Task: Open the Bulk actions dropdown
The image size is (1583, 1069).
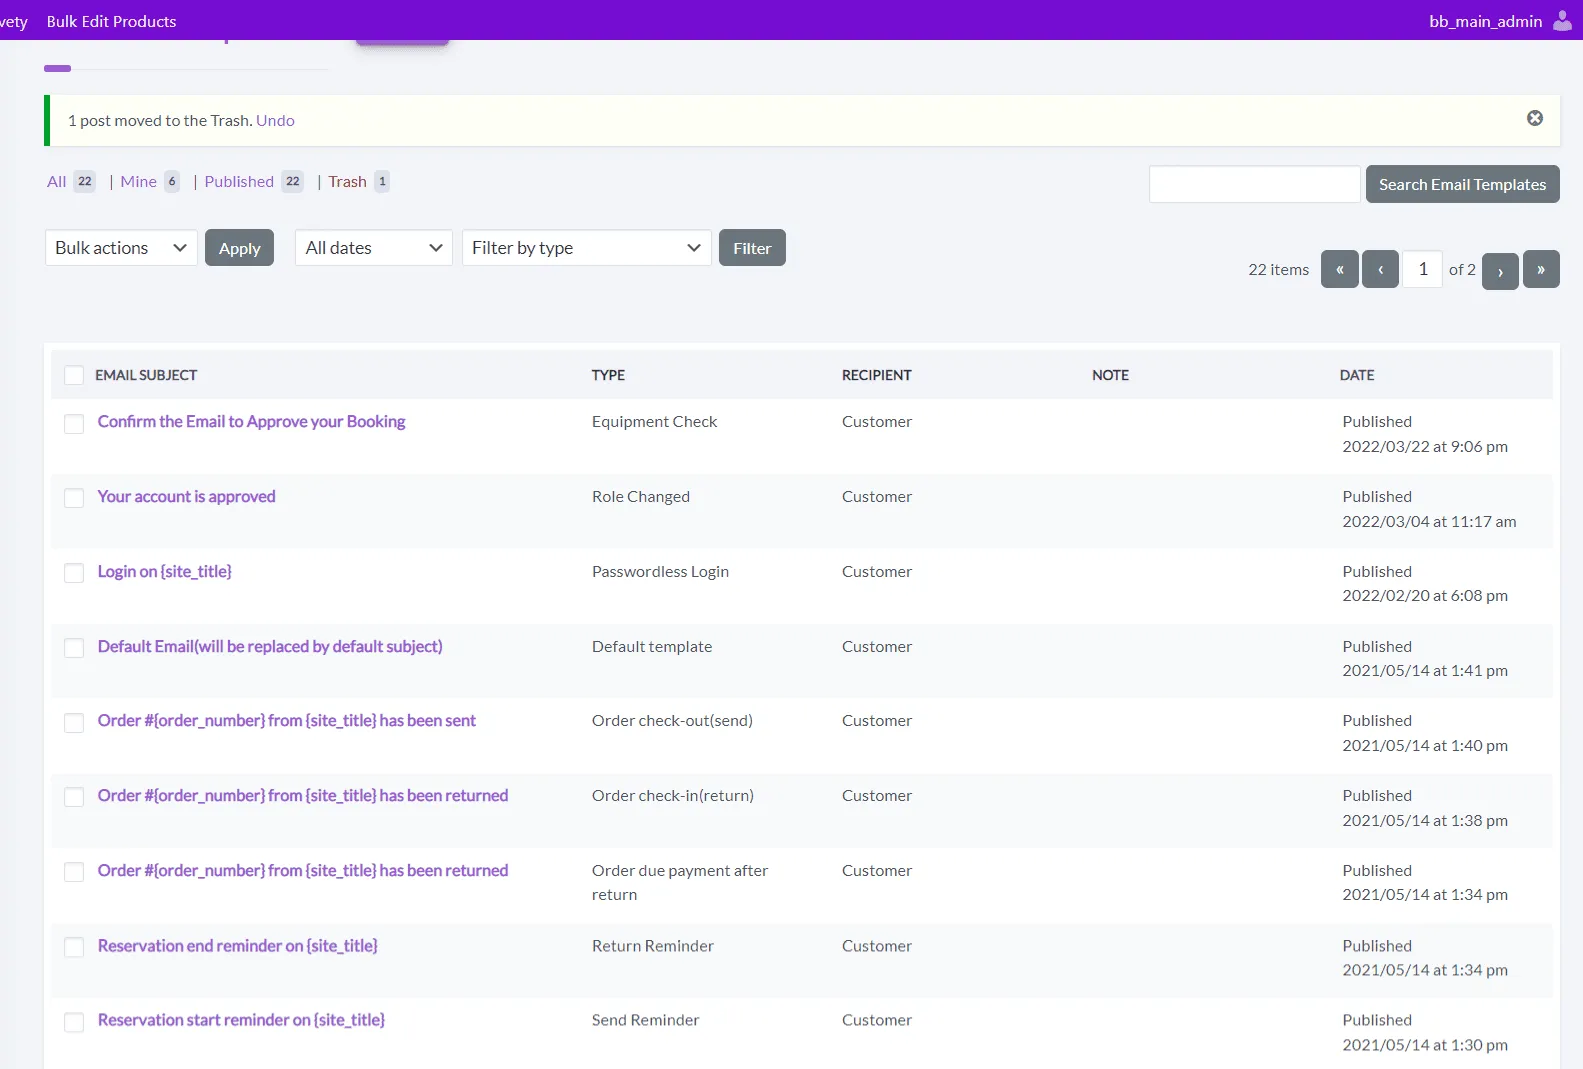Action: (x=121, y=248)
